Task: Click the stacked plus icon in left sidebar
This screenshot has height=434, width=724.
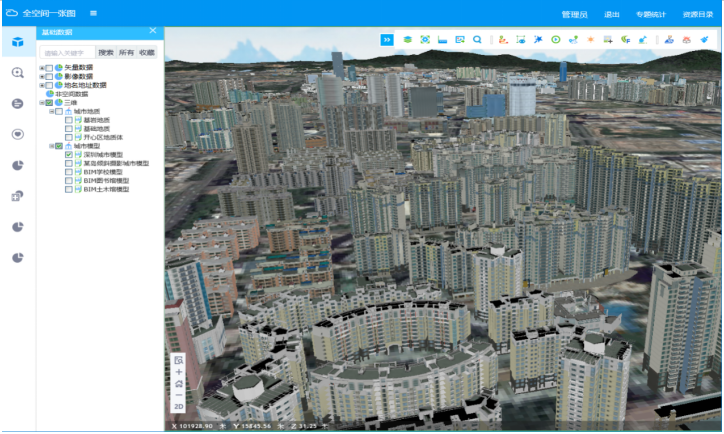Action: point(18,196)
